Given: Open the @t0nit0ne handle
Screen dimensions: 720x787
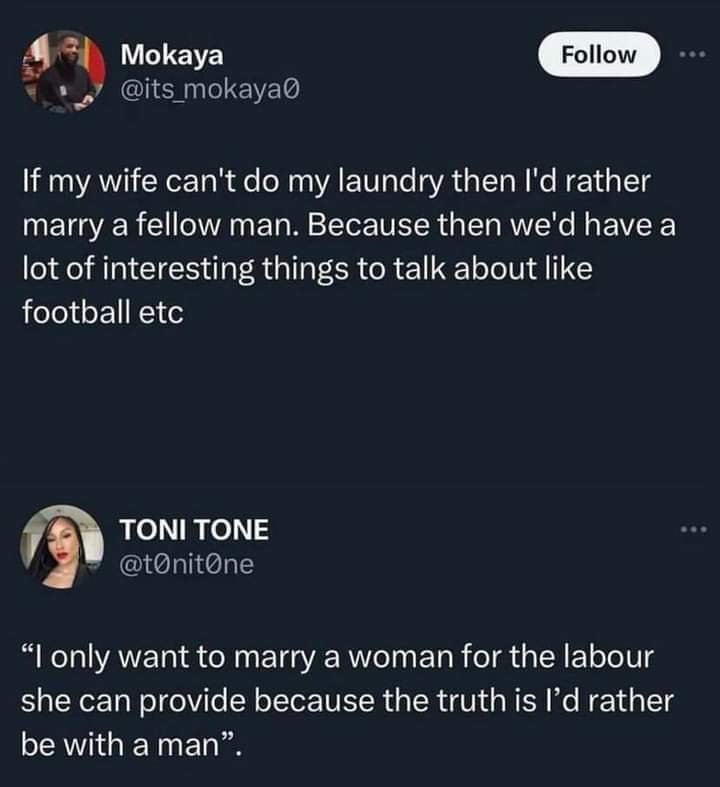Looking at the screenshot, I should (x=186, y=565).
